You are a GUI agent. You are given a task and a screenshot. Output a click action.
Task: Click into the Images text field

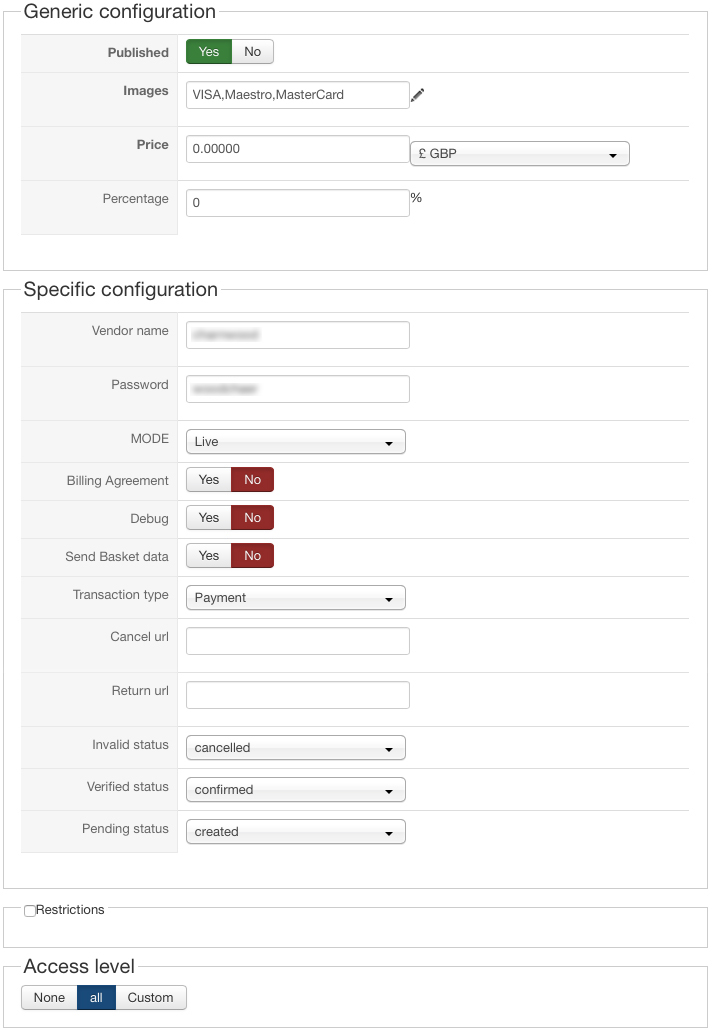pyautogui.click(x=297, y=95)
